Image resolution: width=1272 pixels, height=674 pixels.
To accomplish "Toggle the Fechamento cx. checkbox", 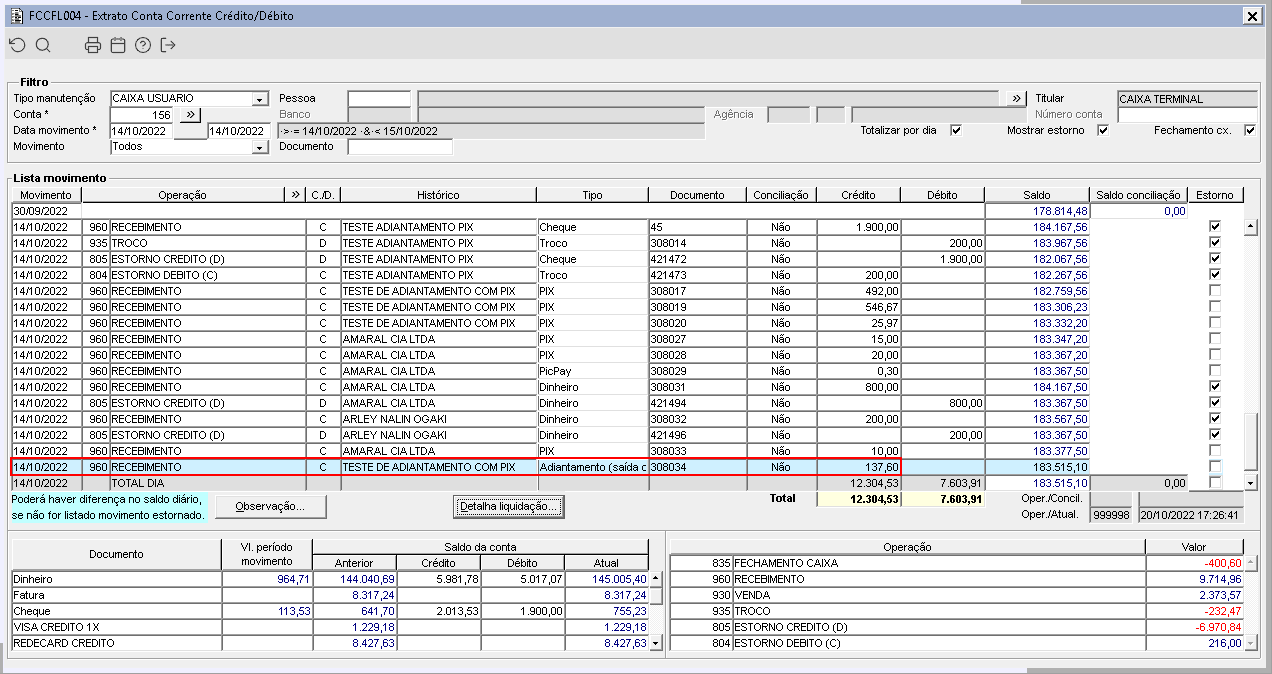I will coord(1250,131).
